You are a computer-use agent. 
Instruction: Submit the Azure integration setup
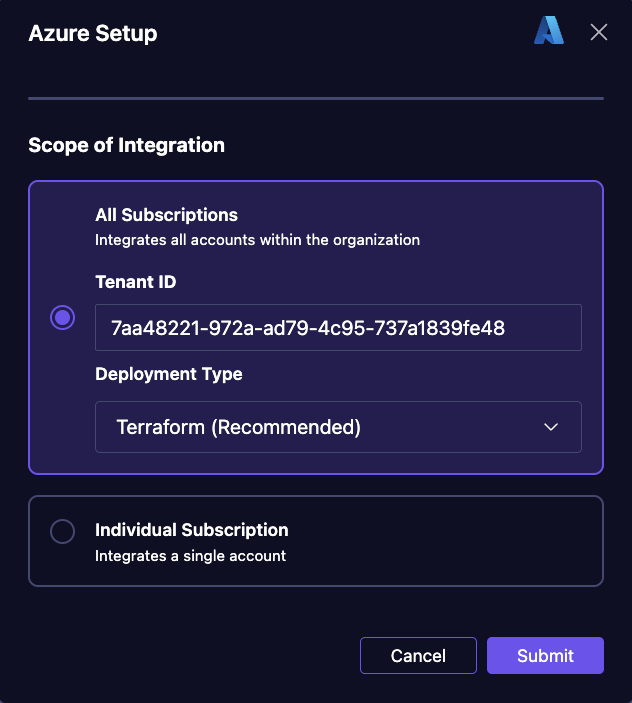(x=545, y=655)
